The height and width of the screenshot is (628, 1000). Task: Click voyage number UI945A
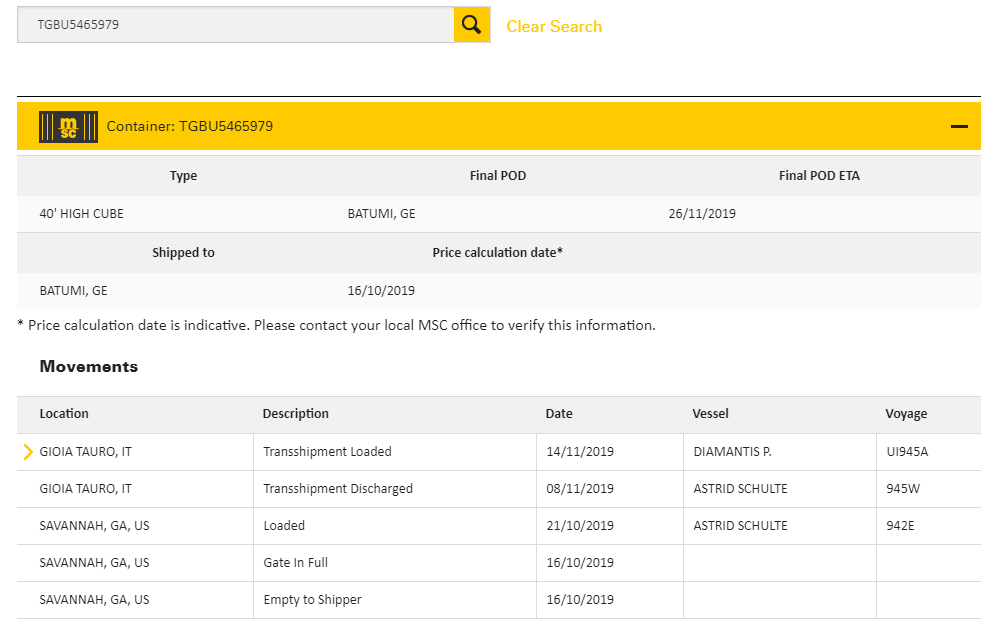coord(907,452)
